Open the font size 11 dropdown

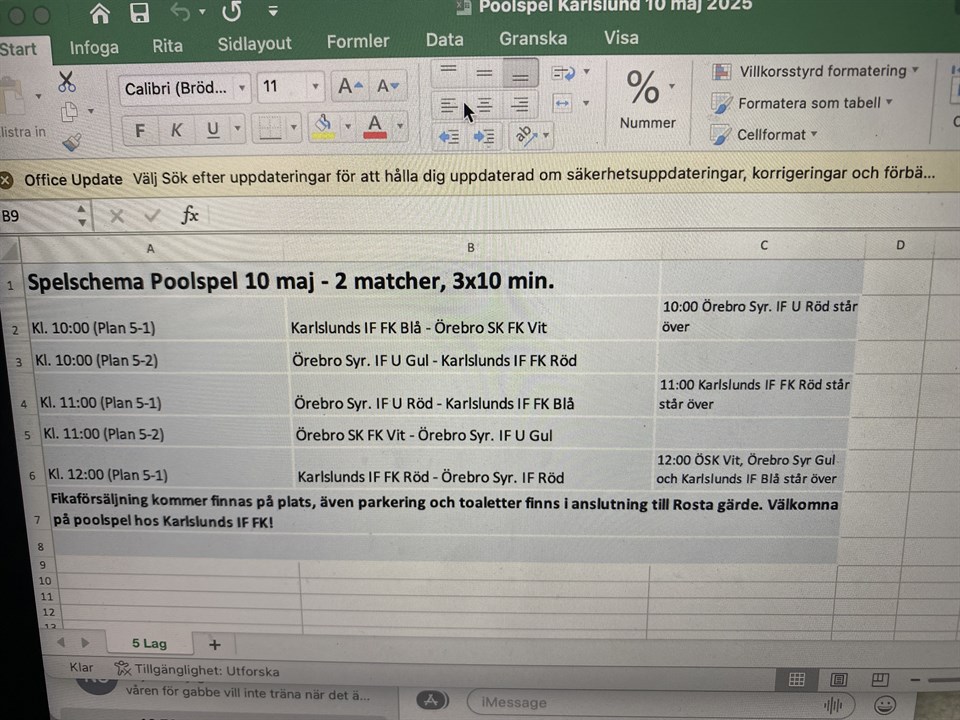pos(317,87)
